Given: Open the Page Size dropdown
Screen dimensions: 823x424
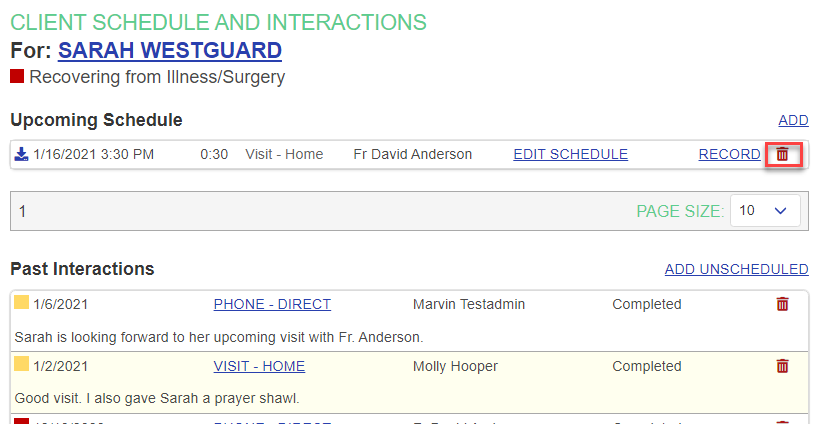Looking at the screenshot, I should (x=765, y=211).
